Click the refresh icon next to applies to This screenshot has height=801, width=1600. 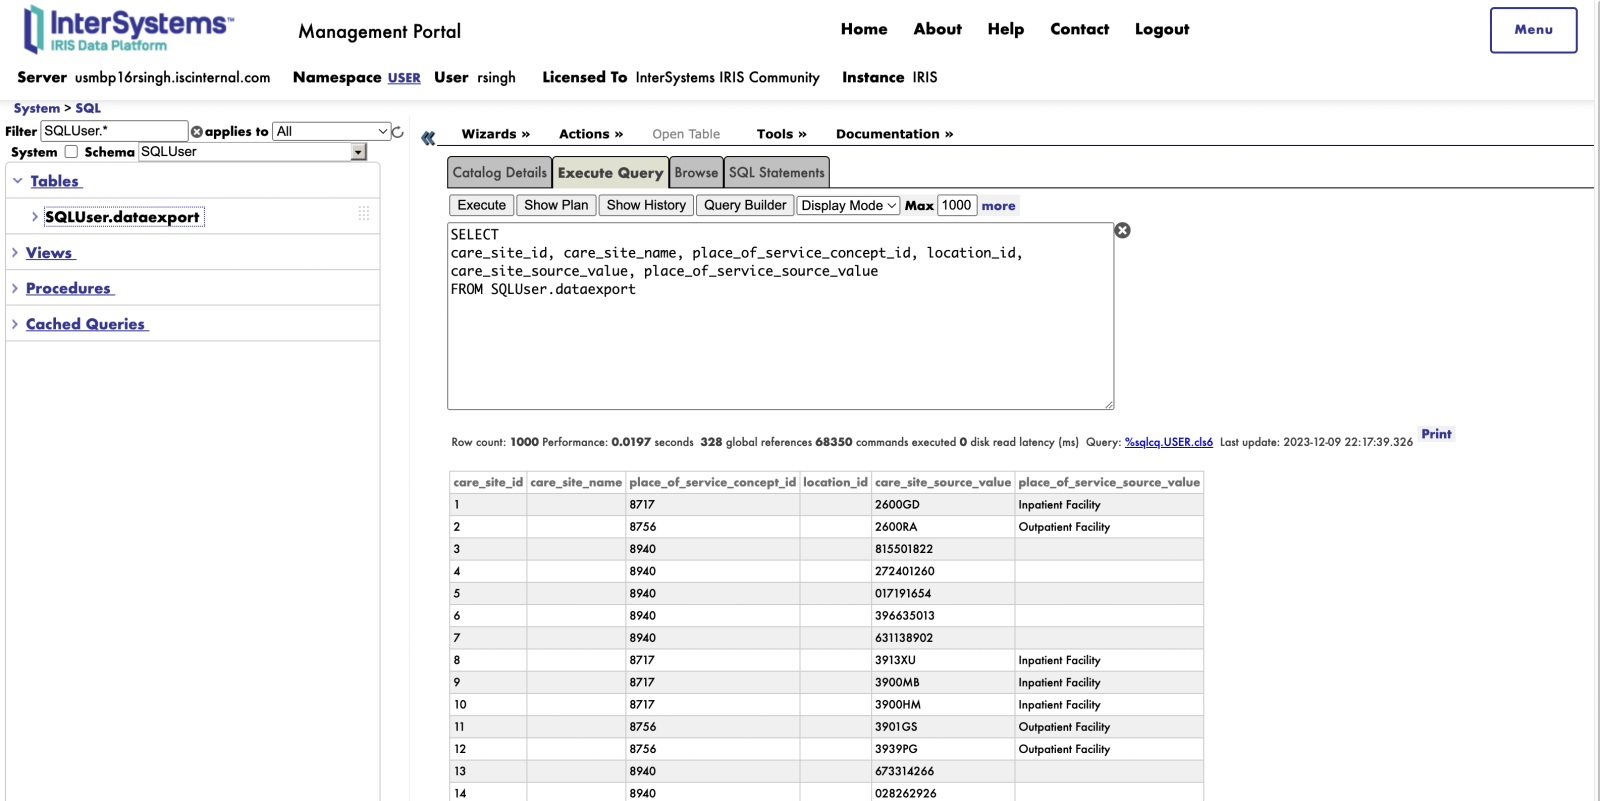pyautogui.click(x=398, y=132)
